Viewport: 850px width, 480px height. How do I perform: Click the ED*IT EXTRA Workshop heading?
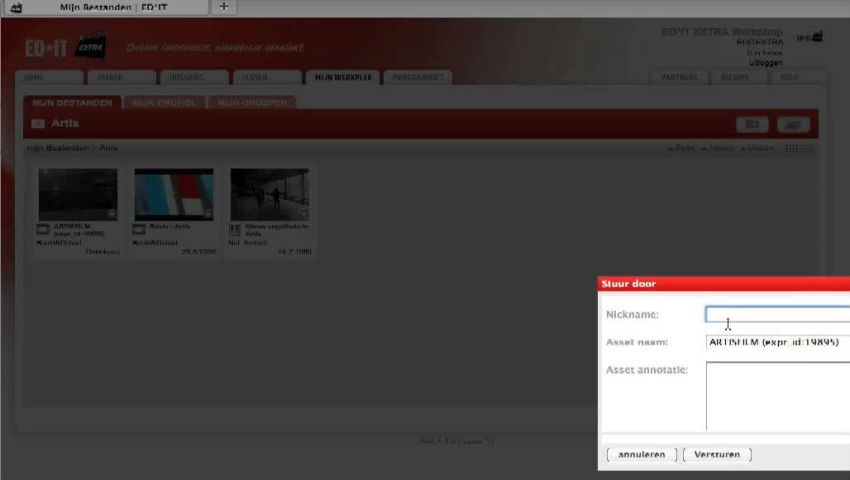pyautogui.click(x=722, y=32)
